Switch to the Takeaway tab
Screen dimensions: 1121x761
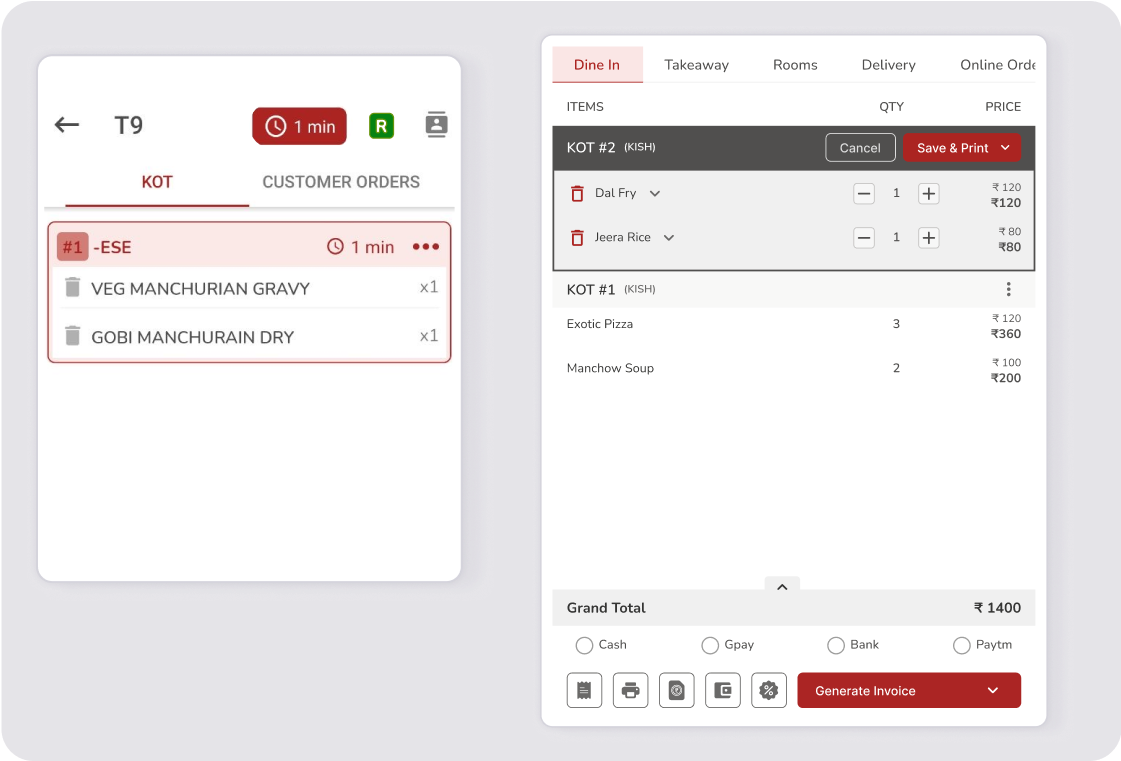[696, 65]
